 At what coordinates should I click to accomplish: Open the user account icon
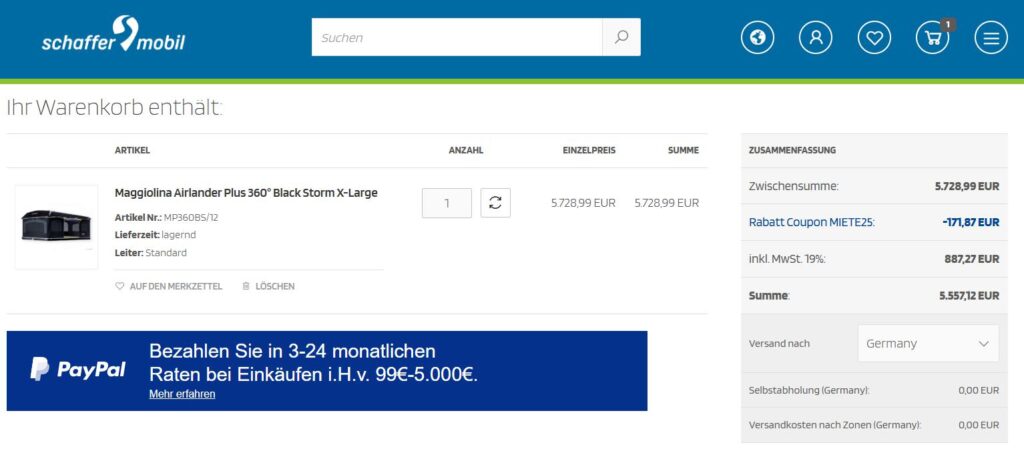(815, 38)
